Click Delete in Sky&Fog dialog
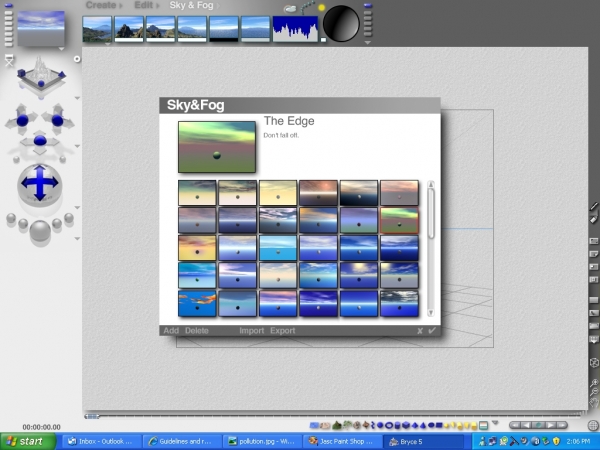The height and width of the screenshot is (450, 600). click(x=197, y=331)
